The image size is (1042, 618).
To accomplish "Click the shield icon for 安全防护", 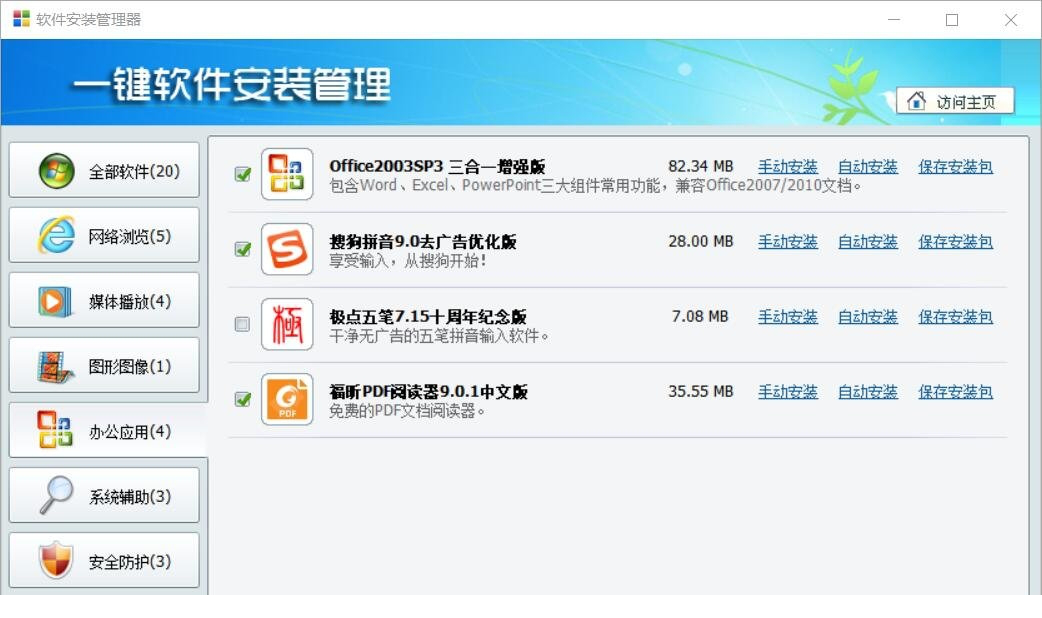I will (56, 560).
